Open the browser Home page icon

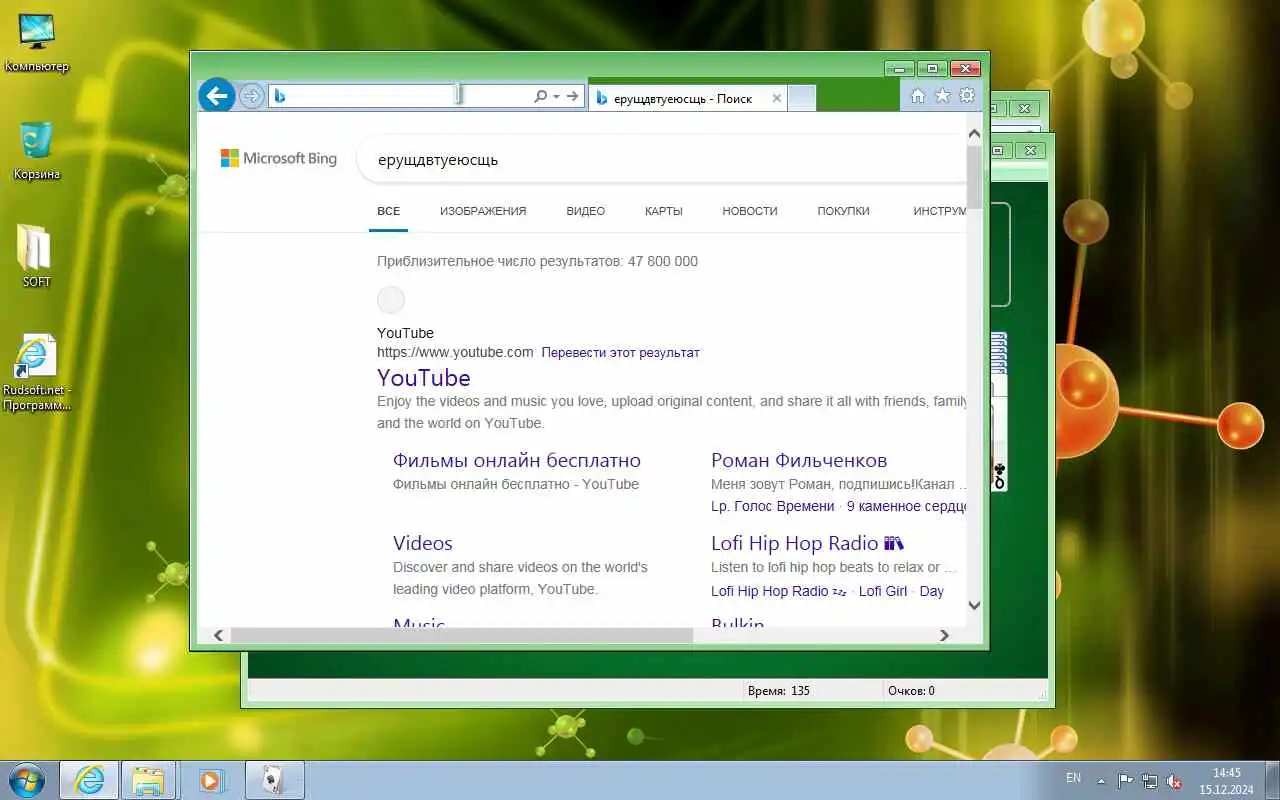[918, 96]
